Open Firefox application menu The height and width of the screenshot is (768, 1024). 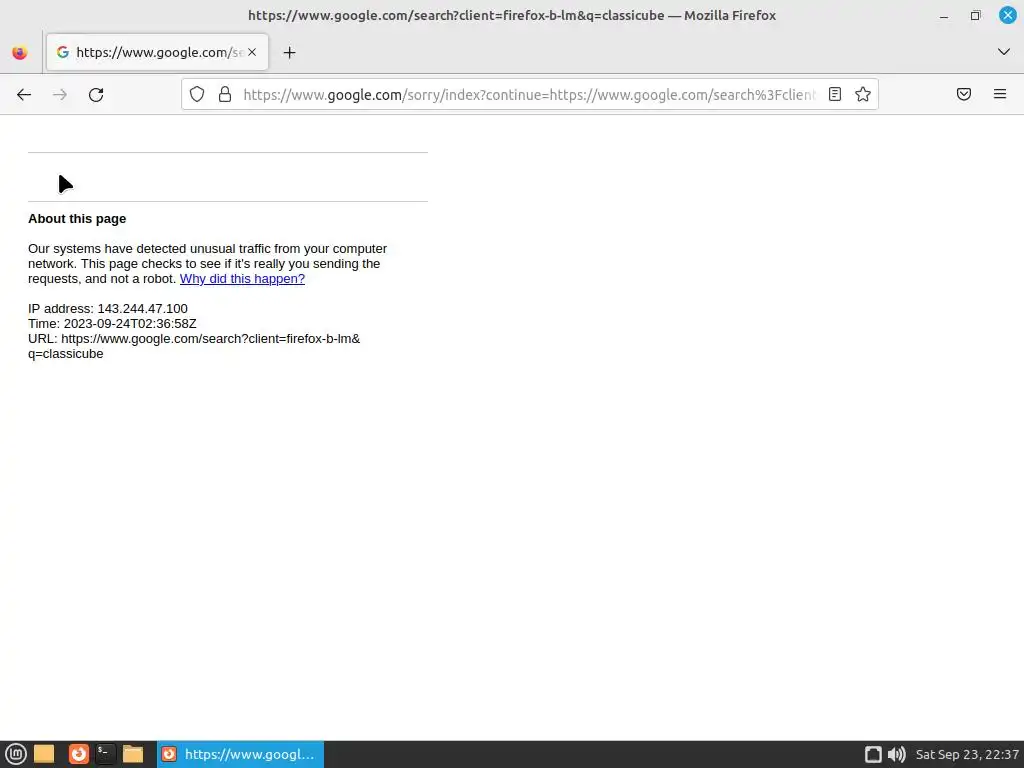(1000, 94)
